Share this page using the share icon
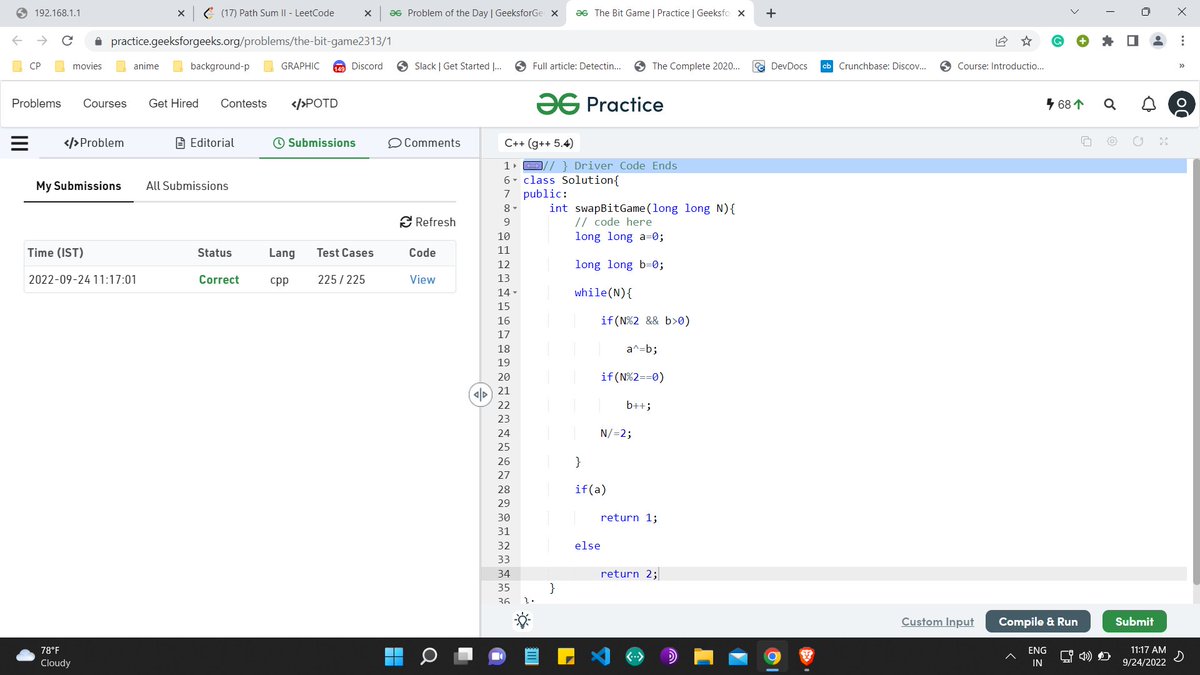The width and height of the screenshot is (1200, 675). [x=1000, y=41]
